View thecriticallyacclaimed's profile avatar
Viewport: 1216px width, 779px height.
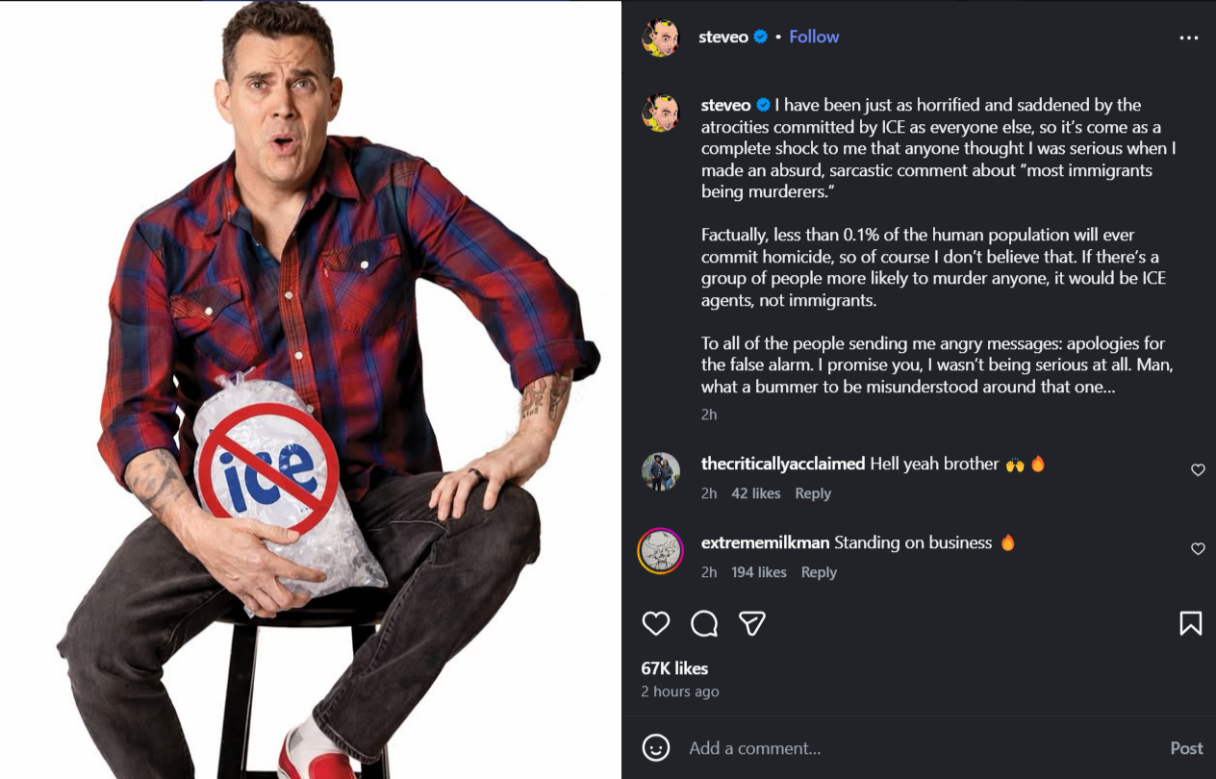tap(660, 472)
